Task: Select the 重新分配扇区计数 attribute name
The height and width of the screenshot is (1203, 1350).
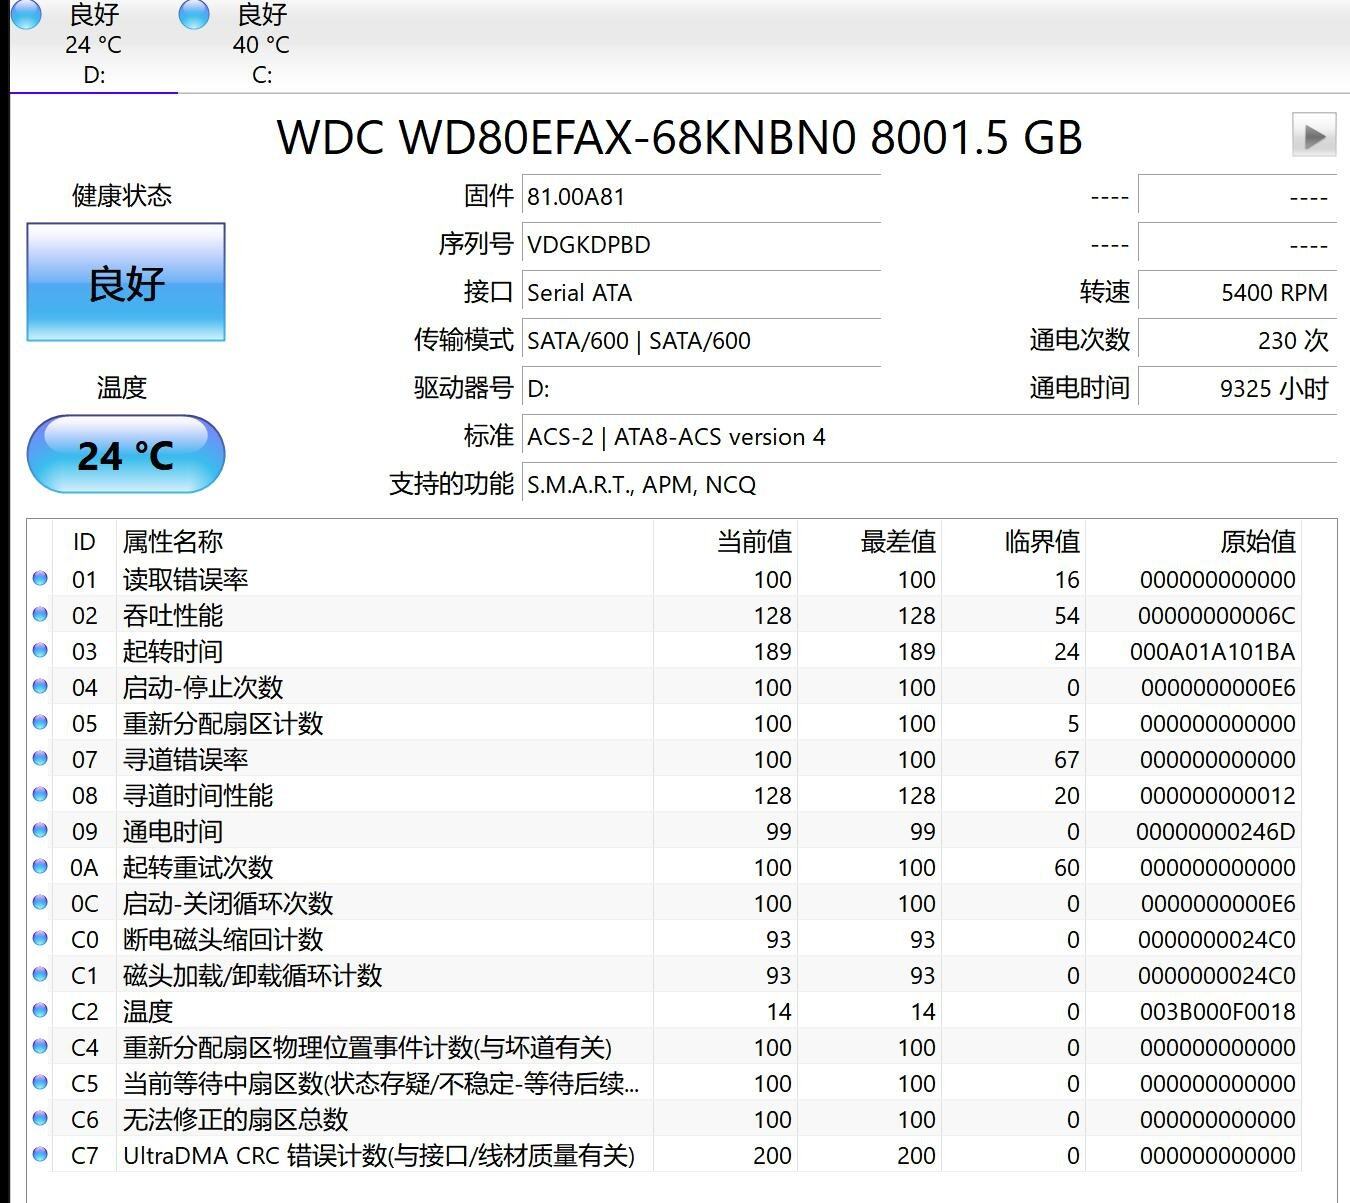Action: (x=223, y=723)
